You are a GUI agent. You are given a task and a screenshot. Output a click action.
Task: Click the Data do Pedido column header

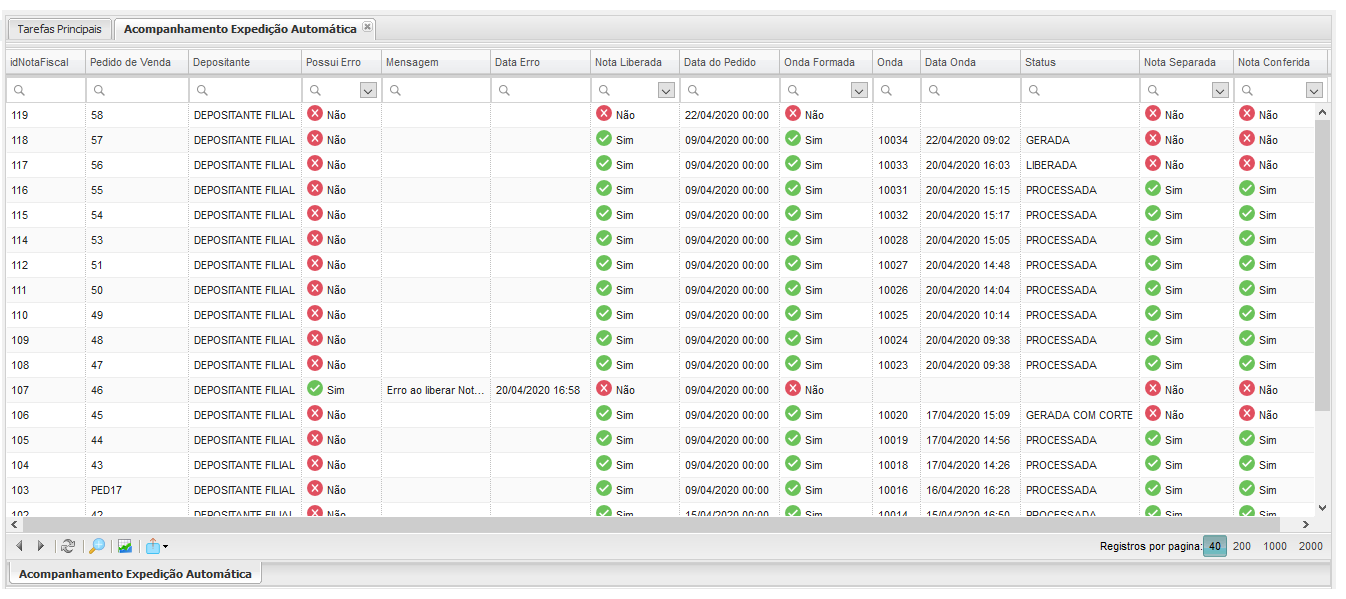tap(729, 62)
